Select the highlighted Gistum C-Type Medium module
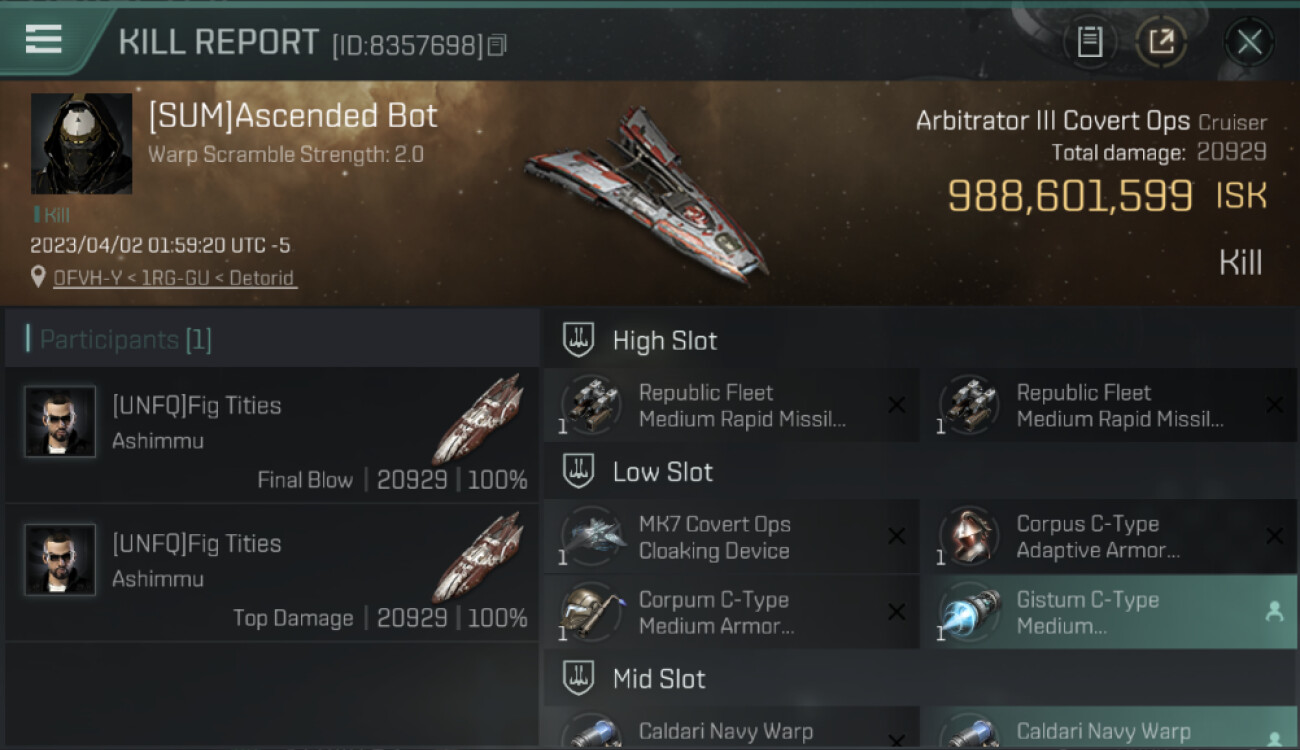The width and height of the screenshot is (1300, 750). pos(1109,612)
